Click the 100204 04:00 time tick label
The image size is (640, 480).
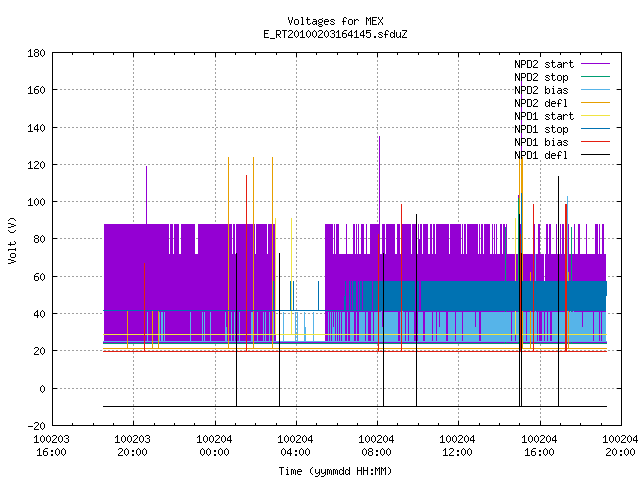[295, 446]
